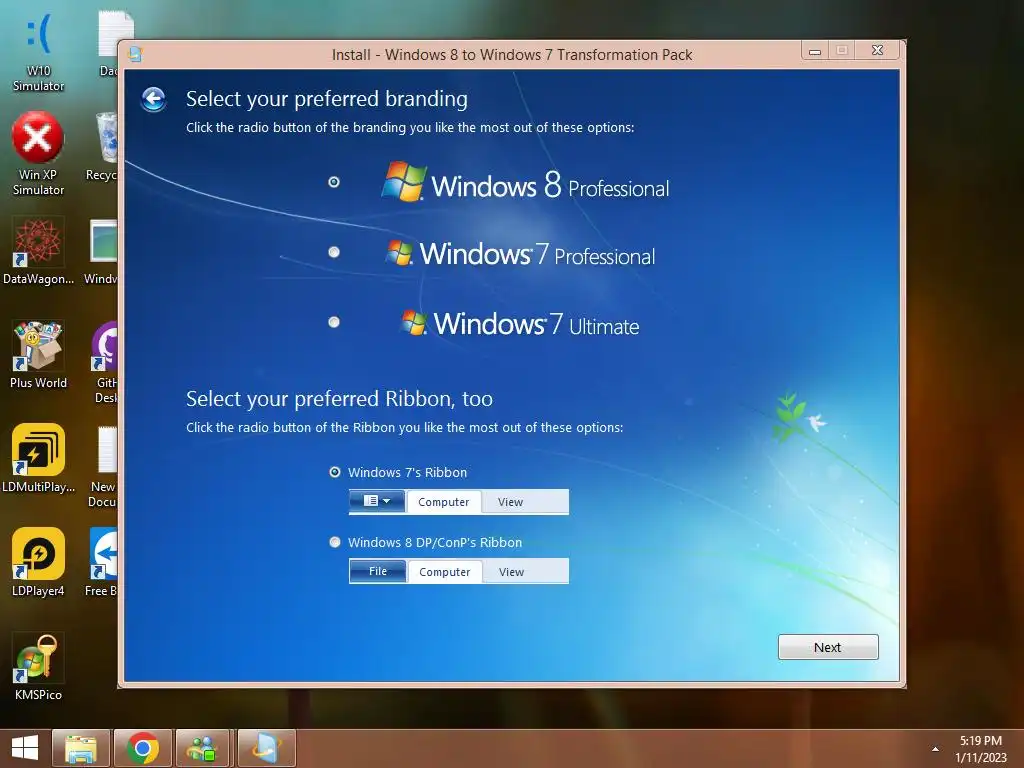Select Windows 7 Ultimate branding radio button
Image resolution: width=1024 pixels, height=768 pixels.
click(x=334, y=322)
